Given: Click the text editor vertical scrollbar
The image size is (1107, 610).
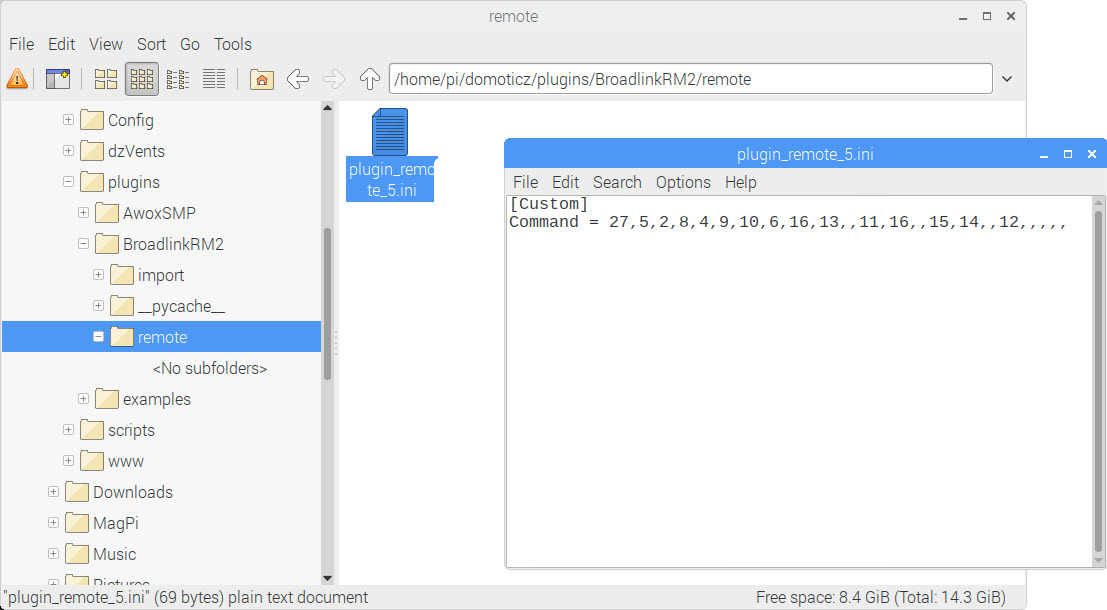Looking at the screenshot, I should tap(1098, 381).
